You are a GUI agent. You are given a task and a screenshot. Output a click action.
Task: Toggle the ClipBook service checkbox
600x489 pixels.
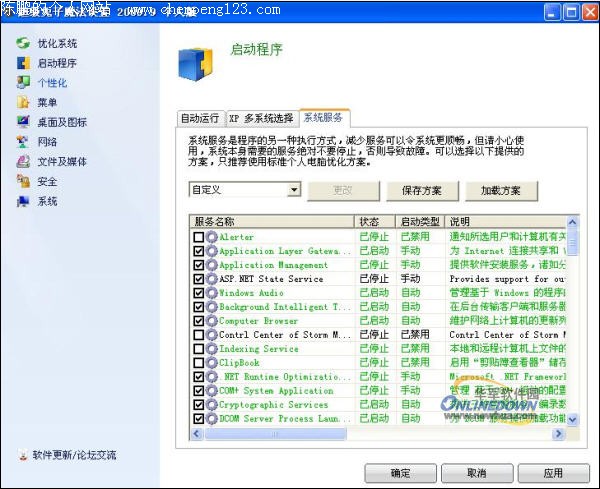point(199,363)
